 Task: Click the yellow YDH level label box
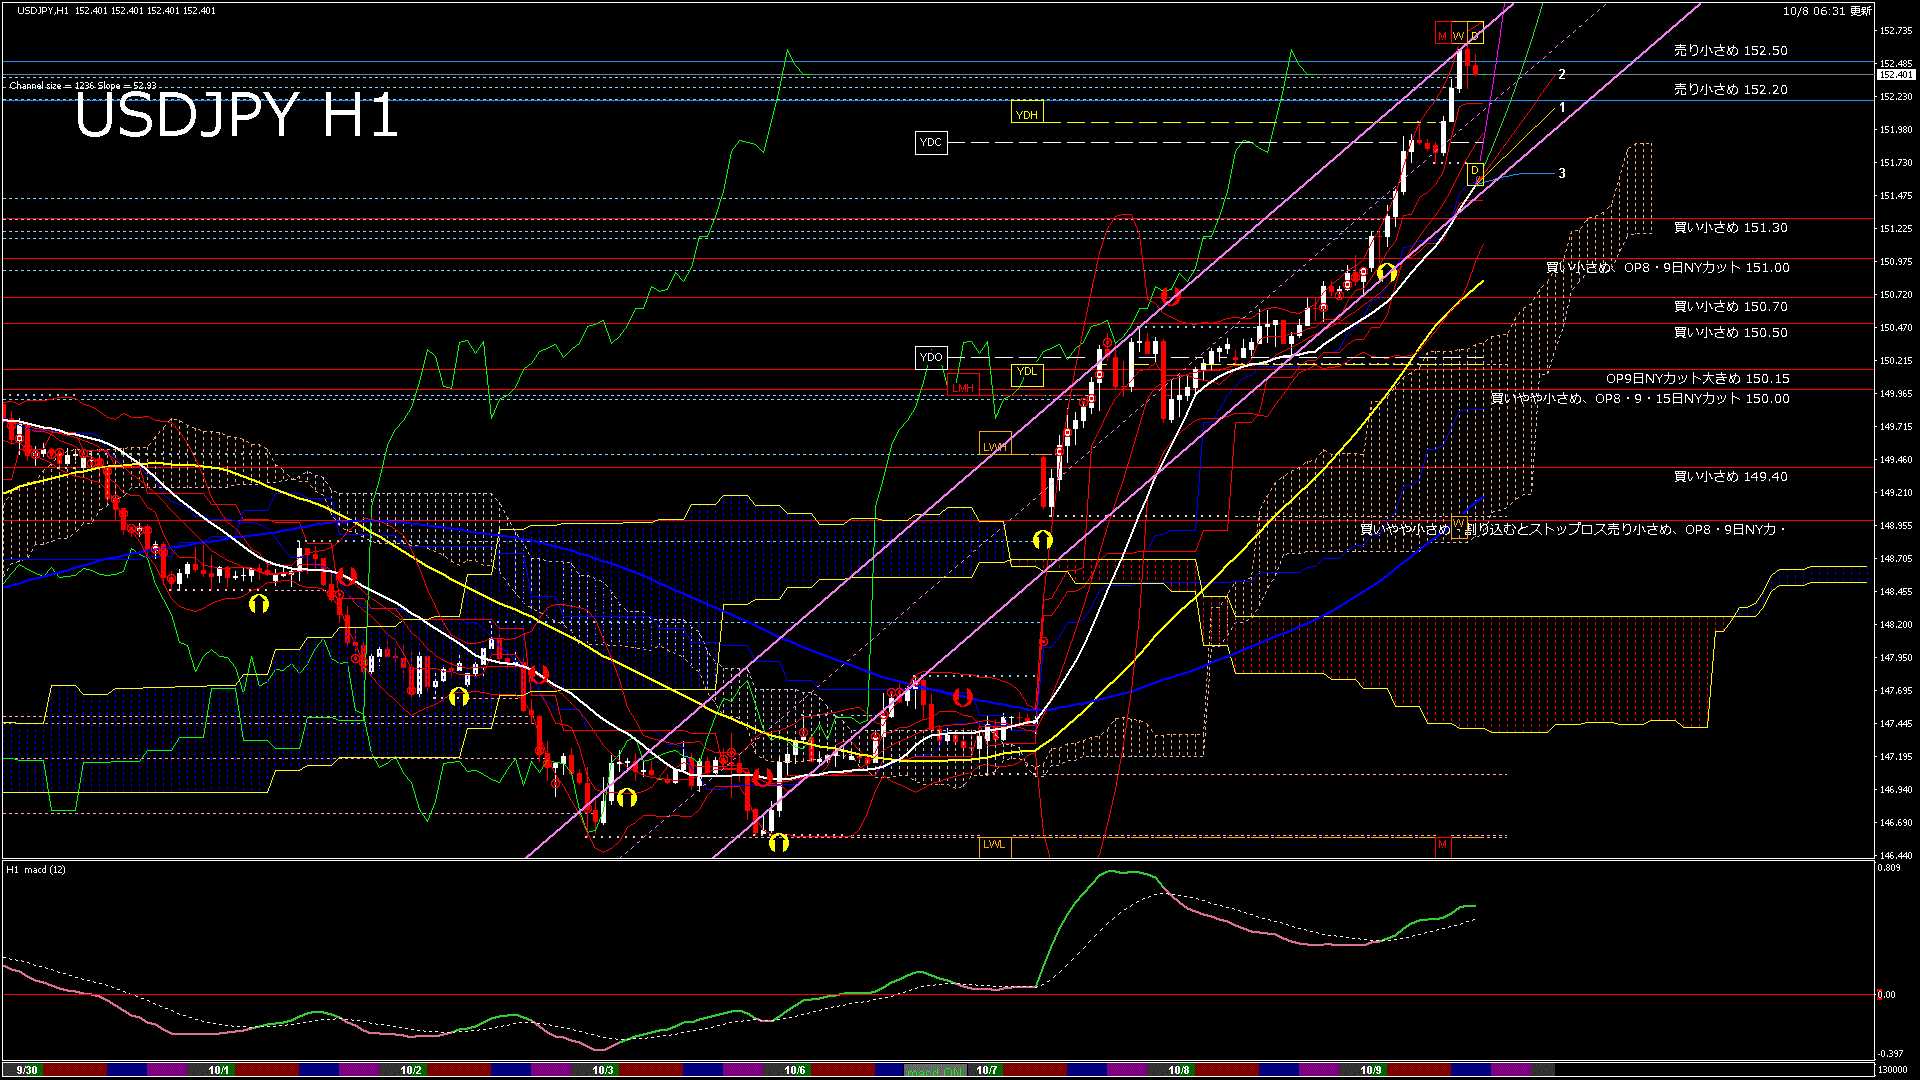(1026, 114)
